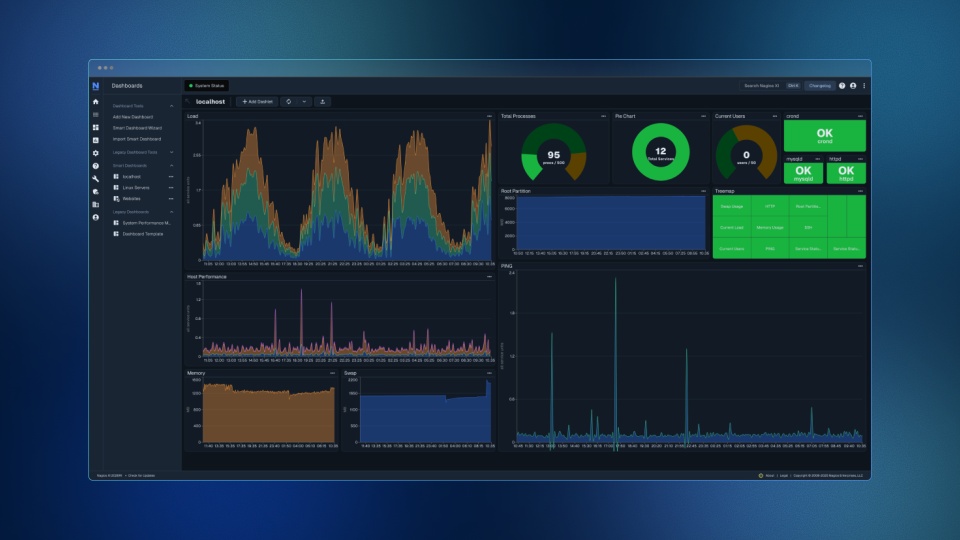The width and height of the screenshot is (960, 540).
Task: Open options menu of Current Users dashlet
Action: 774,116
